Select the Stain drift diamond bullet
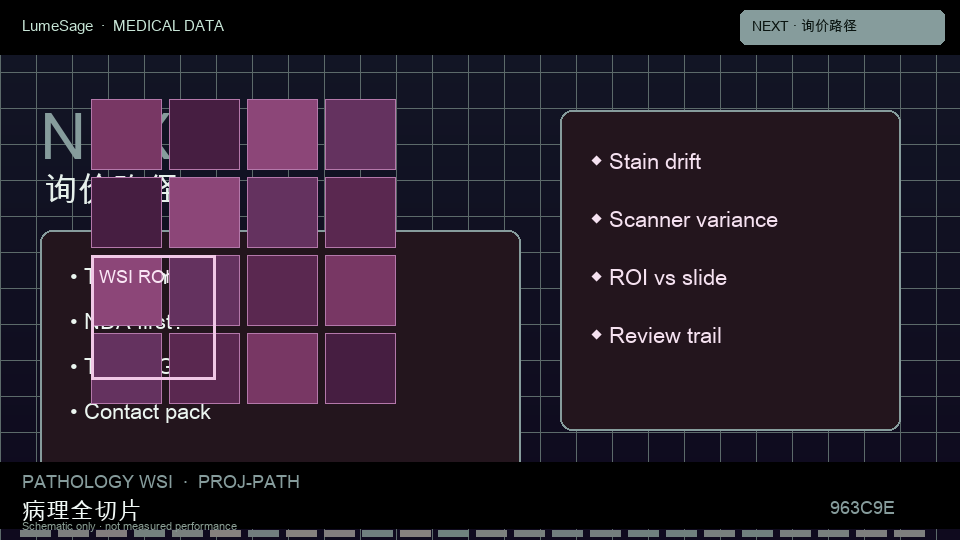960x540 pixels. click(x=596, y=160)
